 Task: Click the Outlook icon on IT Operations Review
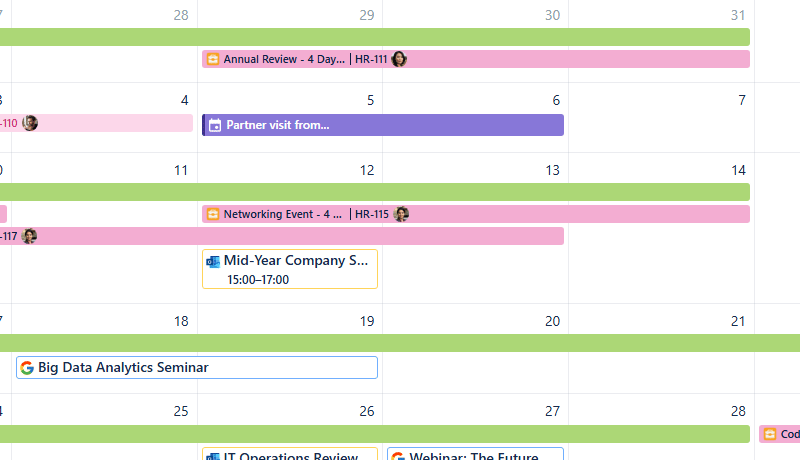[x=213, y=457]
